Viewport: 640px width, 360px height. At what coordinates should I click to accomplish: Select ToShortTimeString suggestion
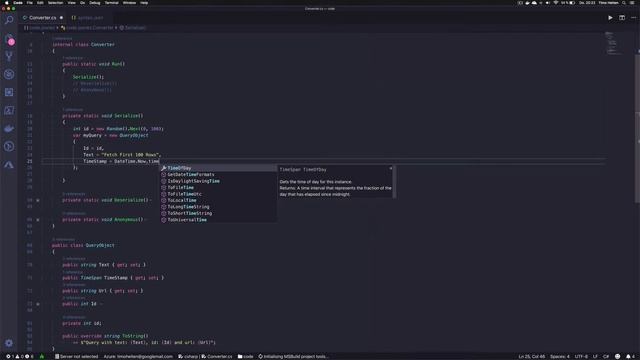pyautogui.click(x=218, y=213)
